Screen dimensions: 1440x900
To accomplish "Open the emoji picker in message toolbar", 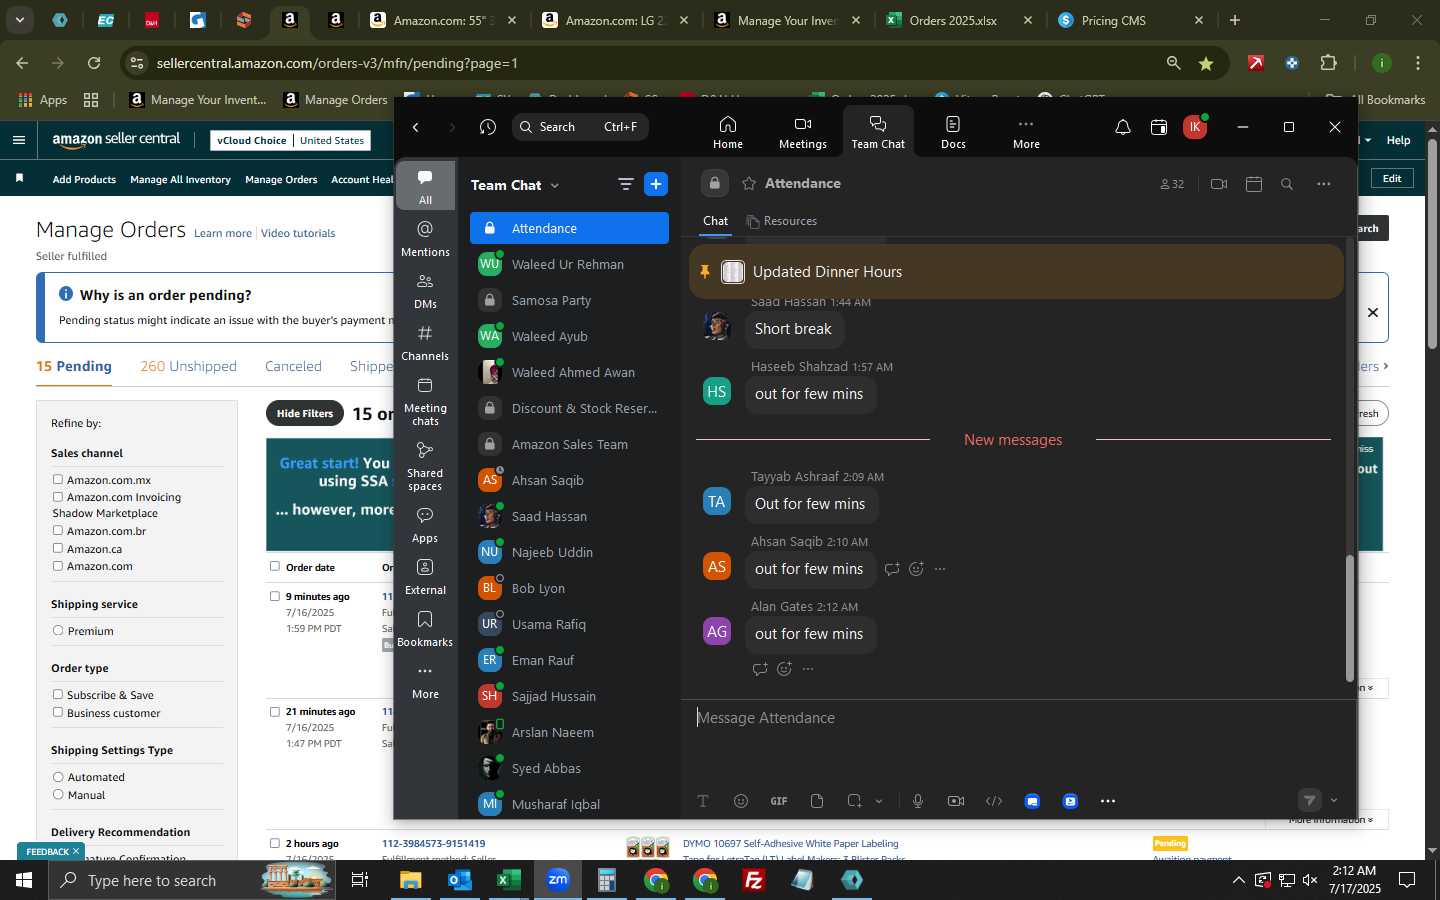I will click(741, 801).
